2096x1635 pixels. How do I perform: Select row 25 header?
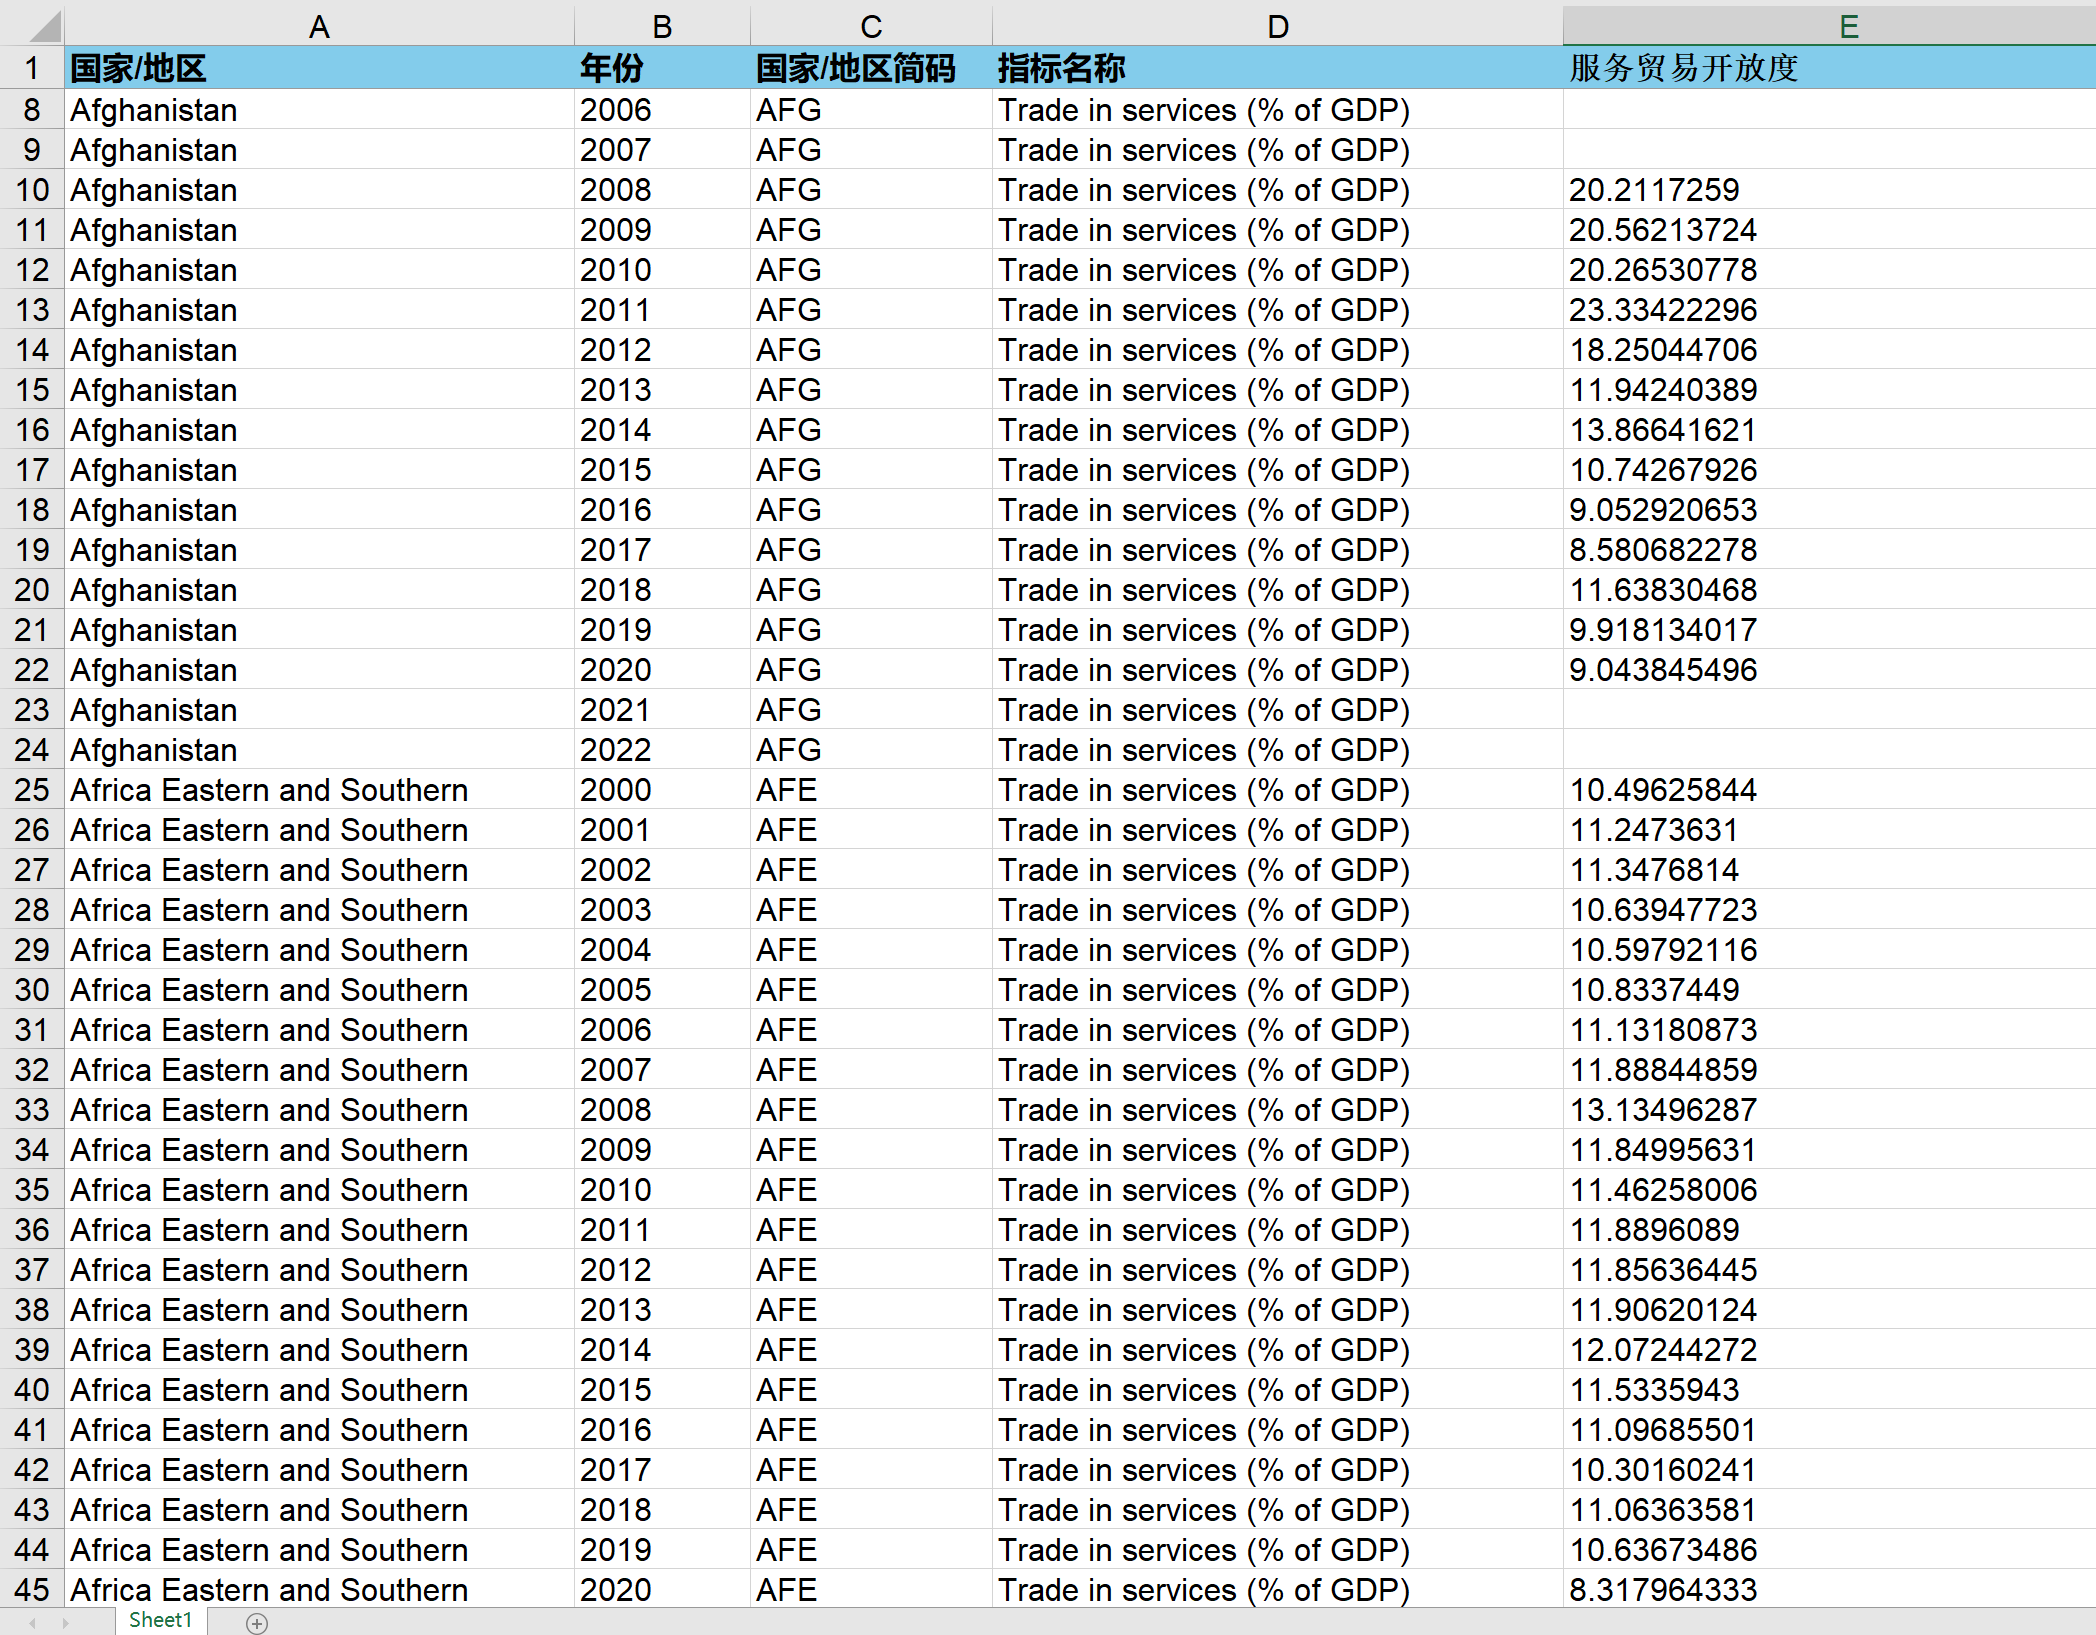(x=32, y=790)
